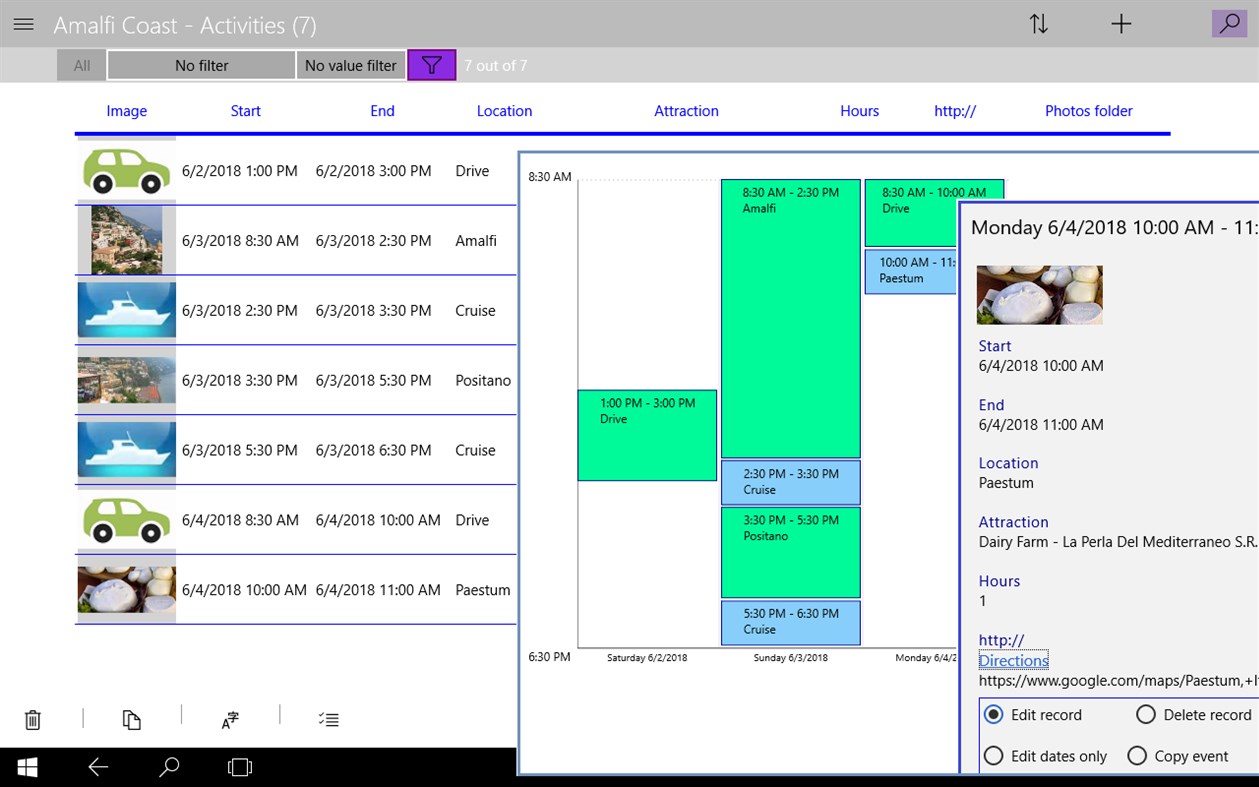Open the translate text tool
Screen dimensions: 1259x787
click(x=229, y=719)
